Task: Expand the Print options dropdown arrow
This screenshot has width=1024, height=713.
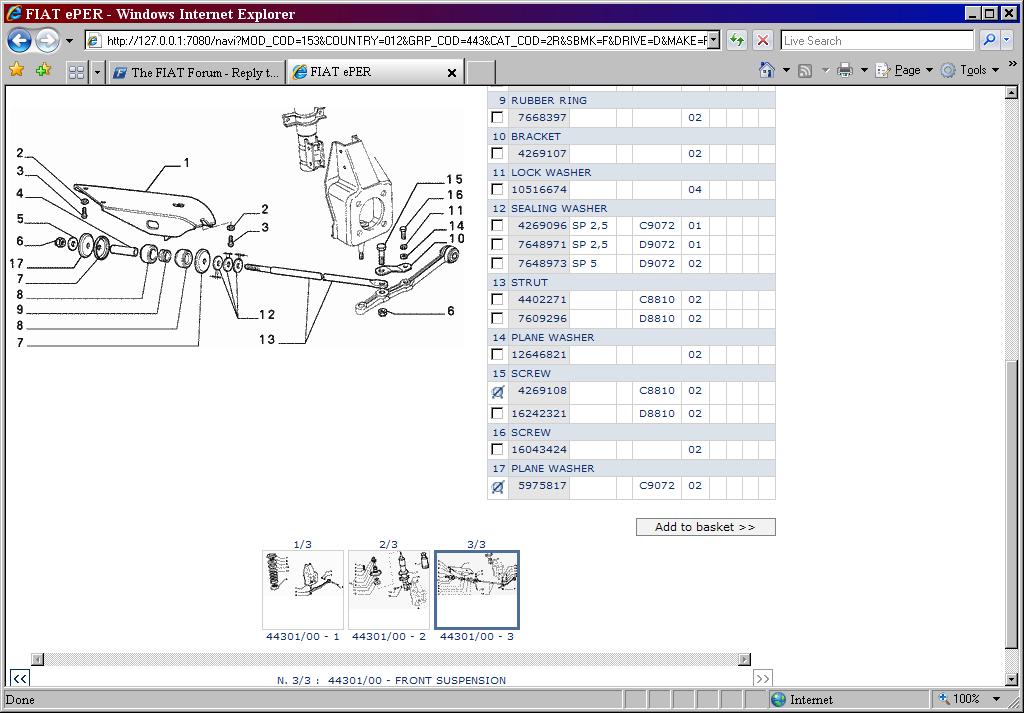Action: tap(864, 70)
